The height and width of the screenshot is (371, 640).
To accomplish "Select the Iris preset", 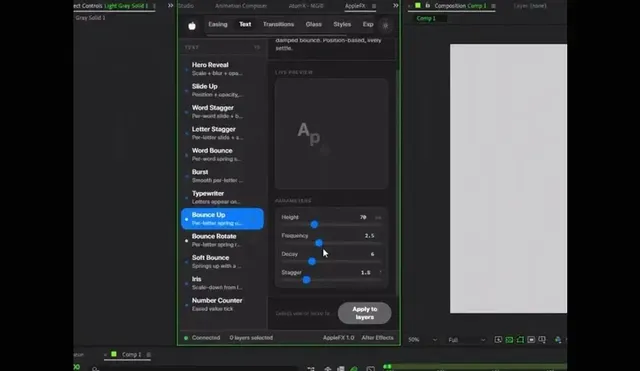I will [222, 283].
